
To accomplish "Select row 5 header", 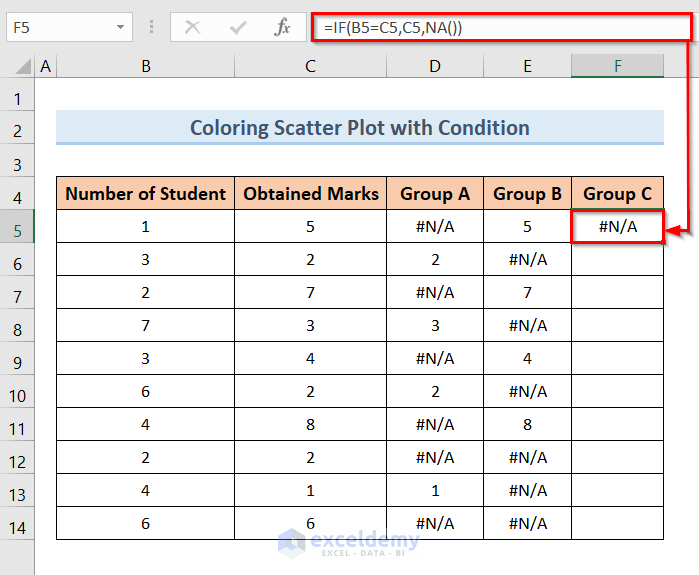I will coord(17,227).
